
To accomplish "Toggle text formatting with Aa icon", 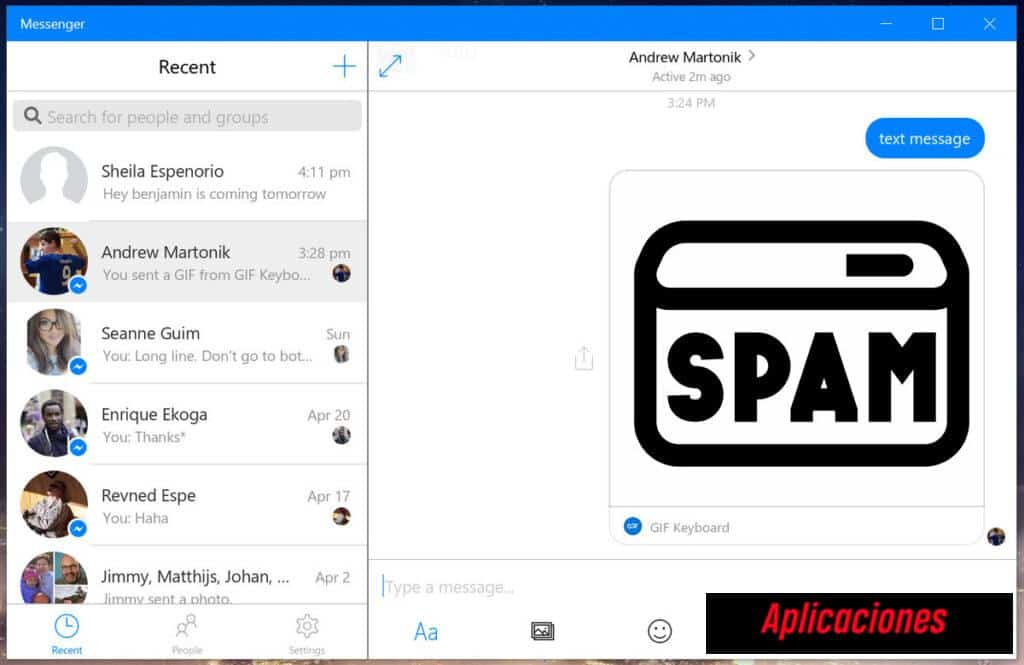I will pos(426,631).
